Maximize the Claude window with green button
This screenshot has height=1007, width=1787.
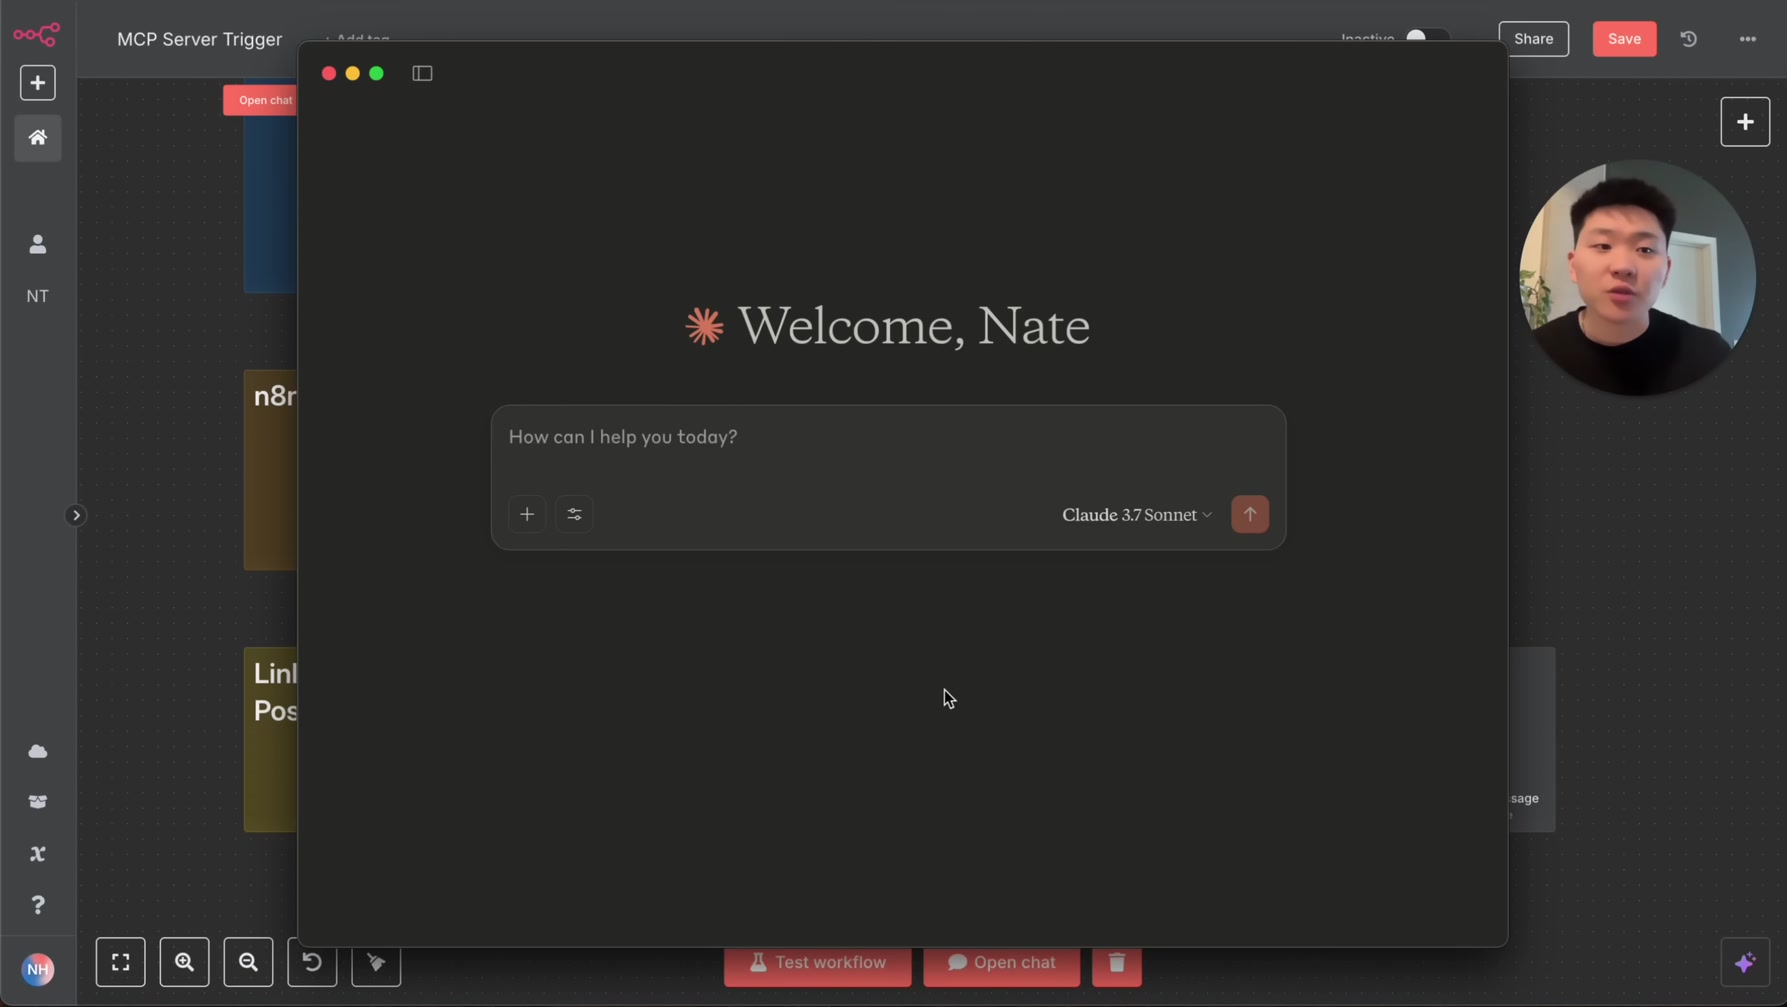(x=377, y=73)
